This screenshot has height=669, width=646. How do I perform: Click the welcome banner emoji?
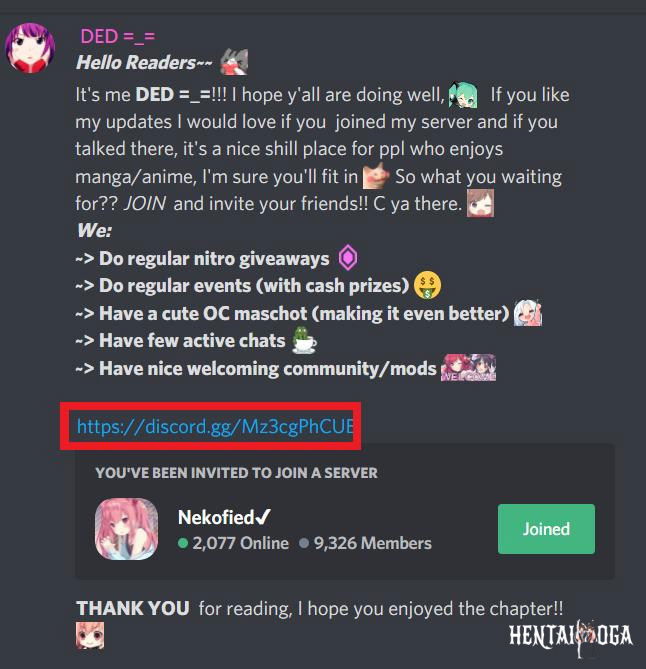click(x=468, y=367)
